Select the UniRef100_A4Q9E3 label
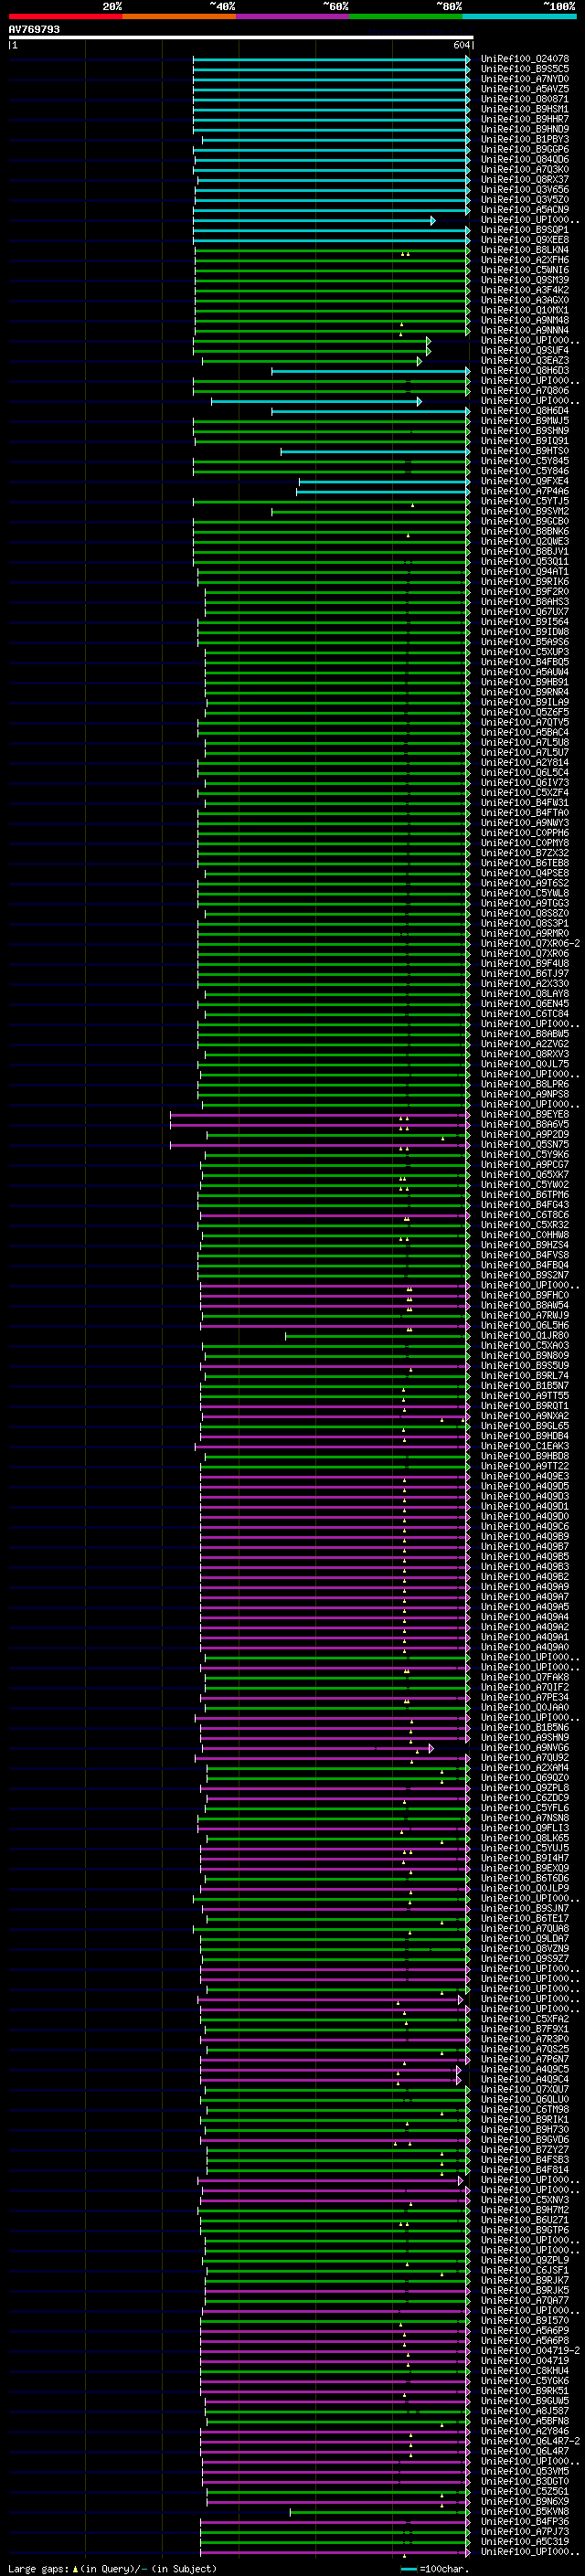Viewport: 585px width, 2576px height. [x=525, y=1476]
